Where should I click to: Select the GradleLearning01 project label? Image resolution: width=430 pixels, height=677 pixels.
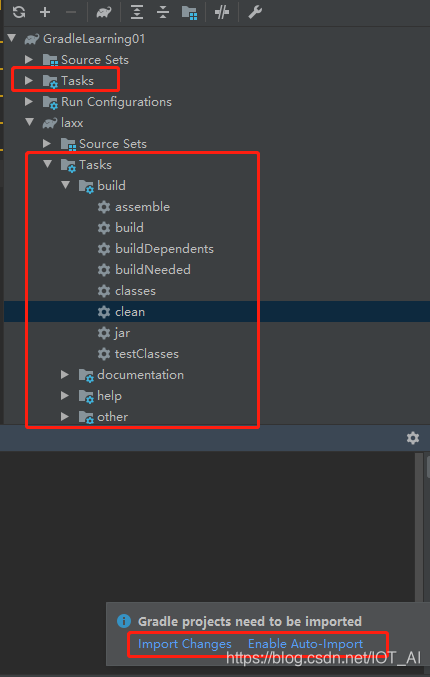coord(94,39)
